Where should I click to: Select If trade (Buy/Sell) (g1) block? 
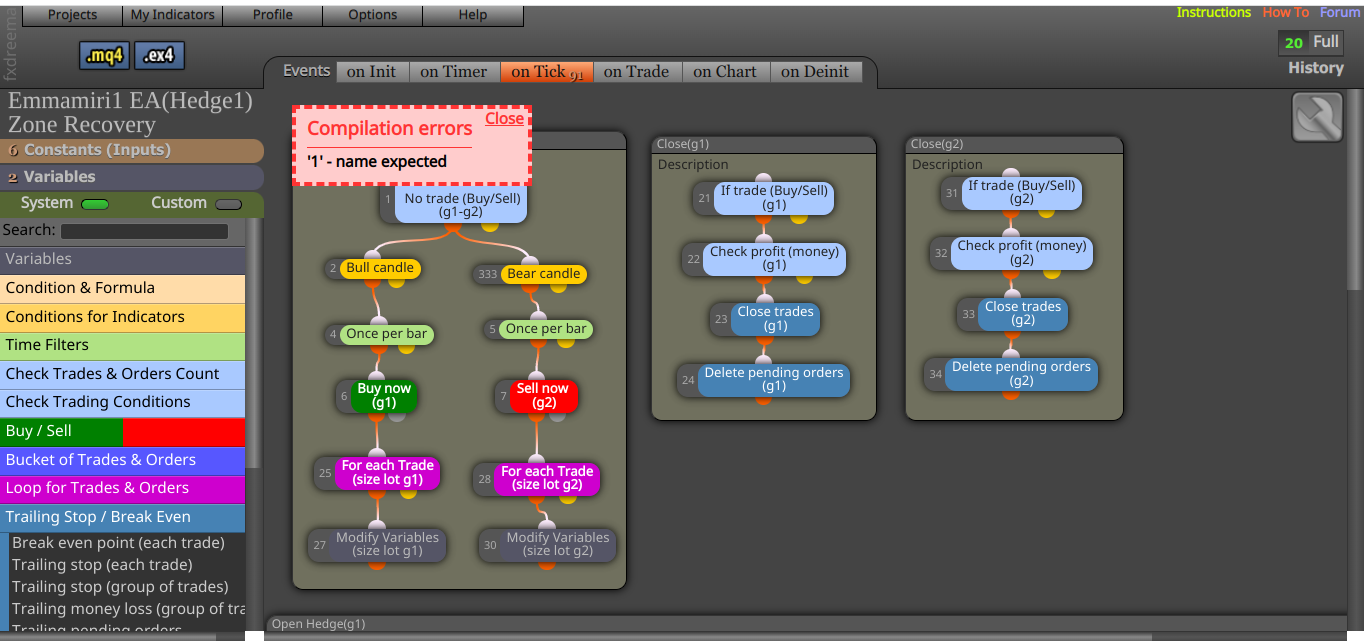775,198
